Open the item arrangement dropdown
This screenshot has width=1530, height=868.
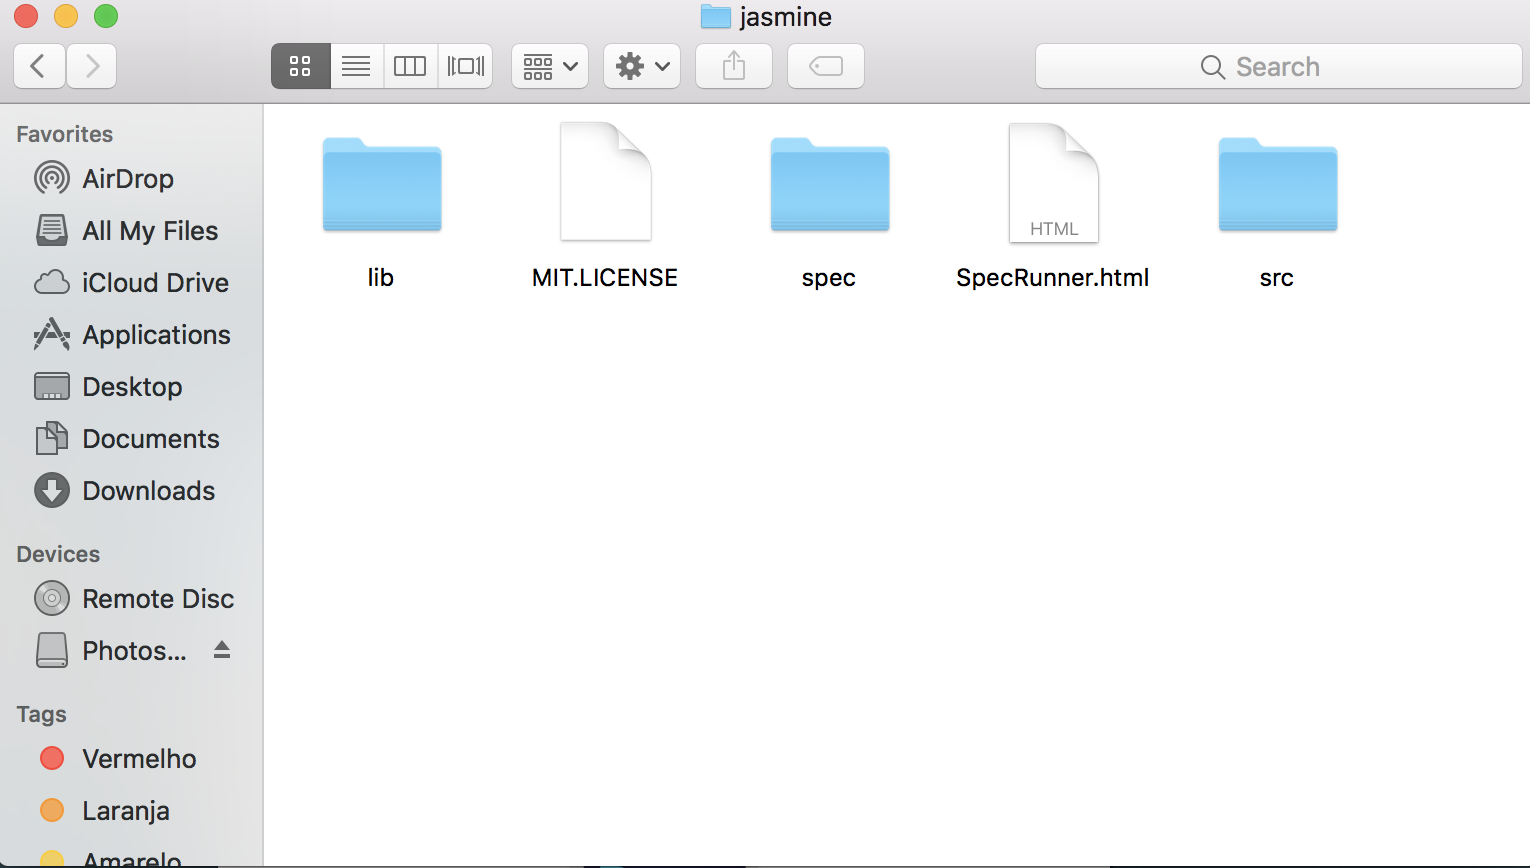point(550,66)
